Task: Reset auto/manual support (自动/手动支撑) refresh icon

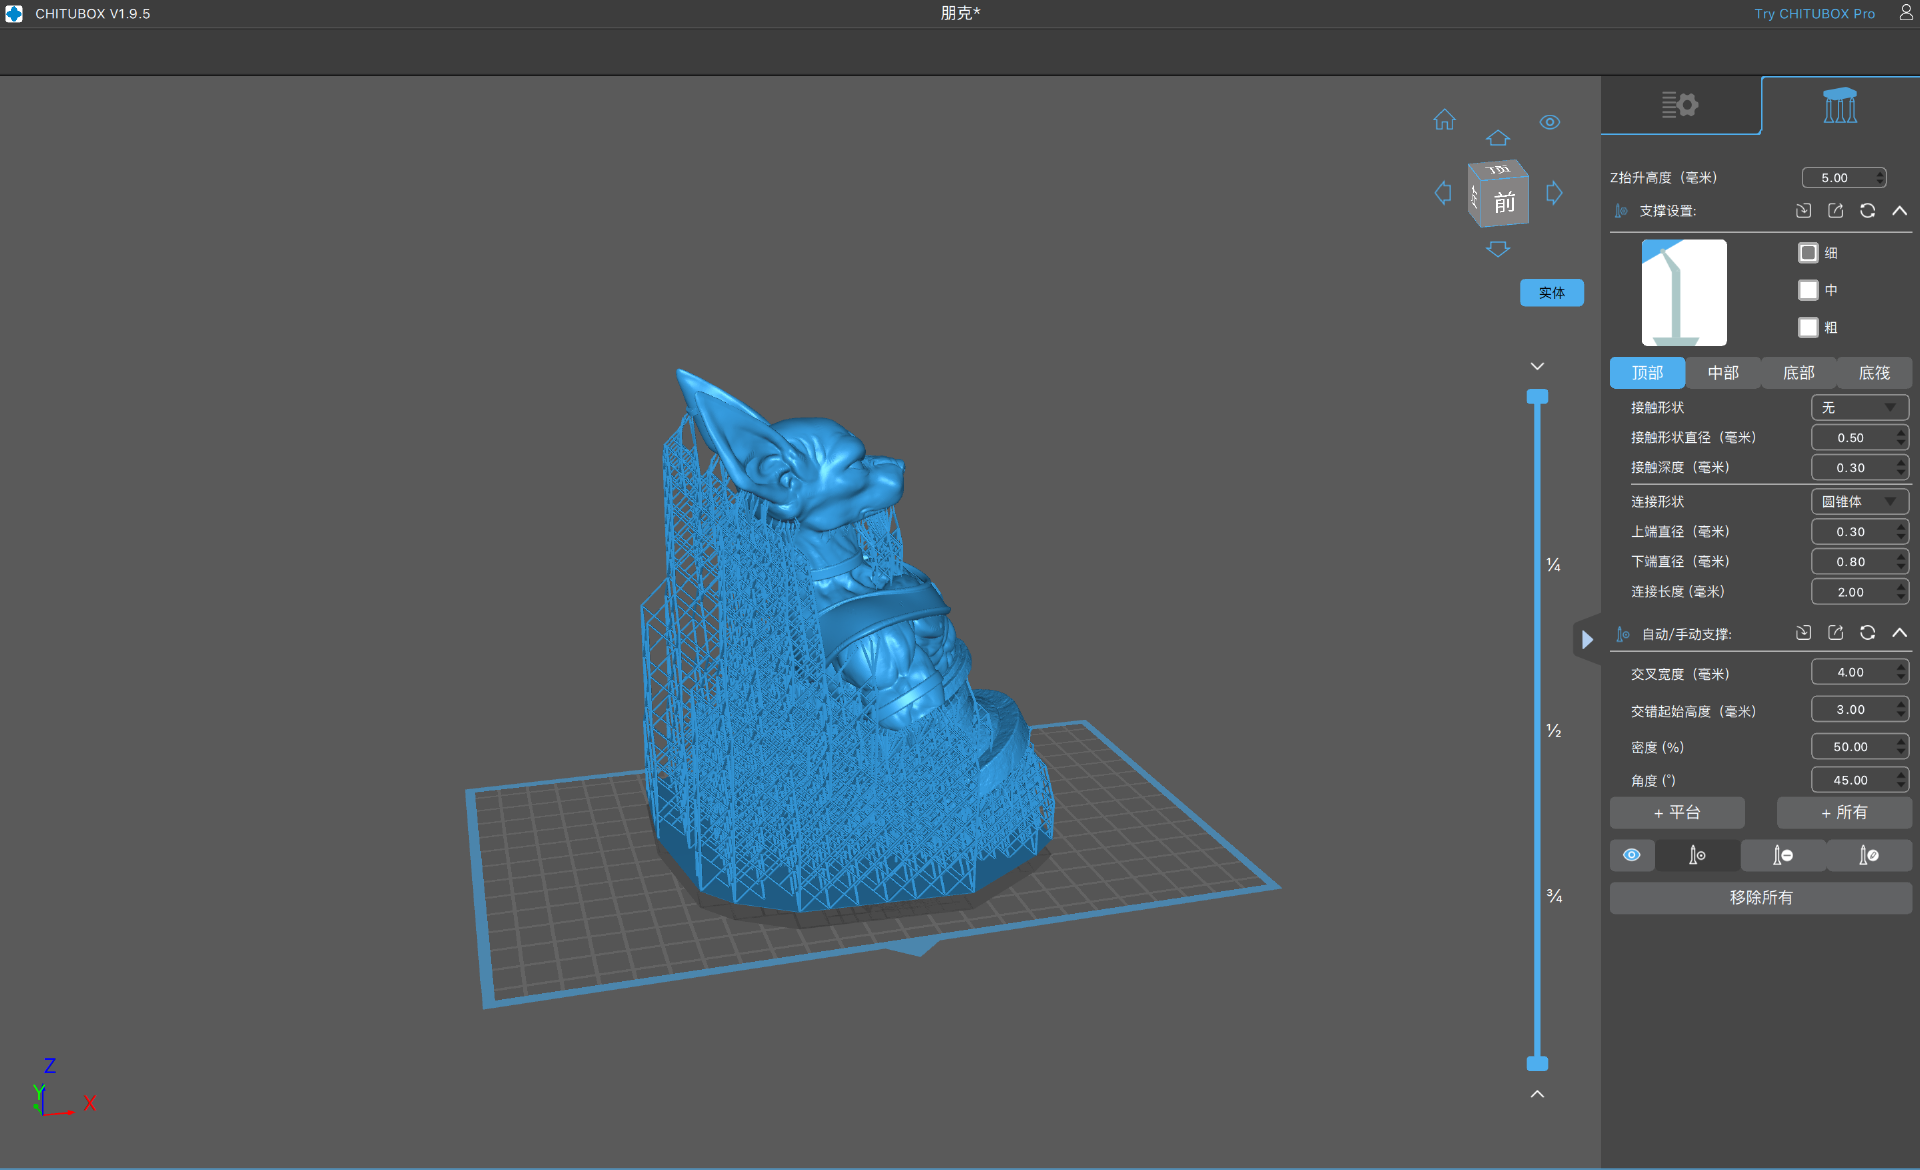Action: tap(1867, 633)
